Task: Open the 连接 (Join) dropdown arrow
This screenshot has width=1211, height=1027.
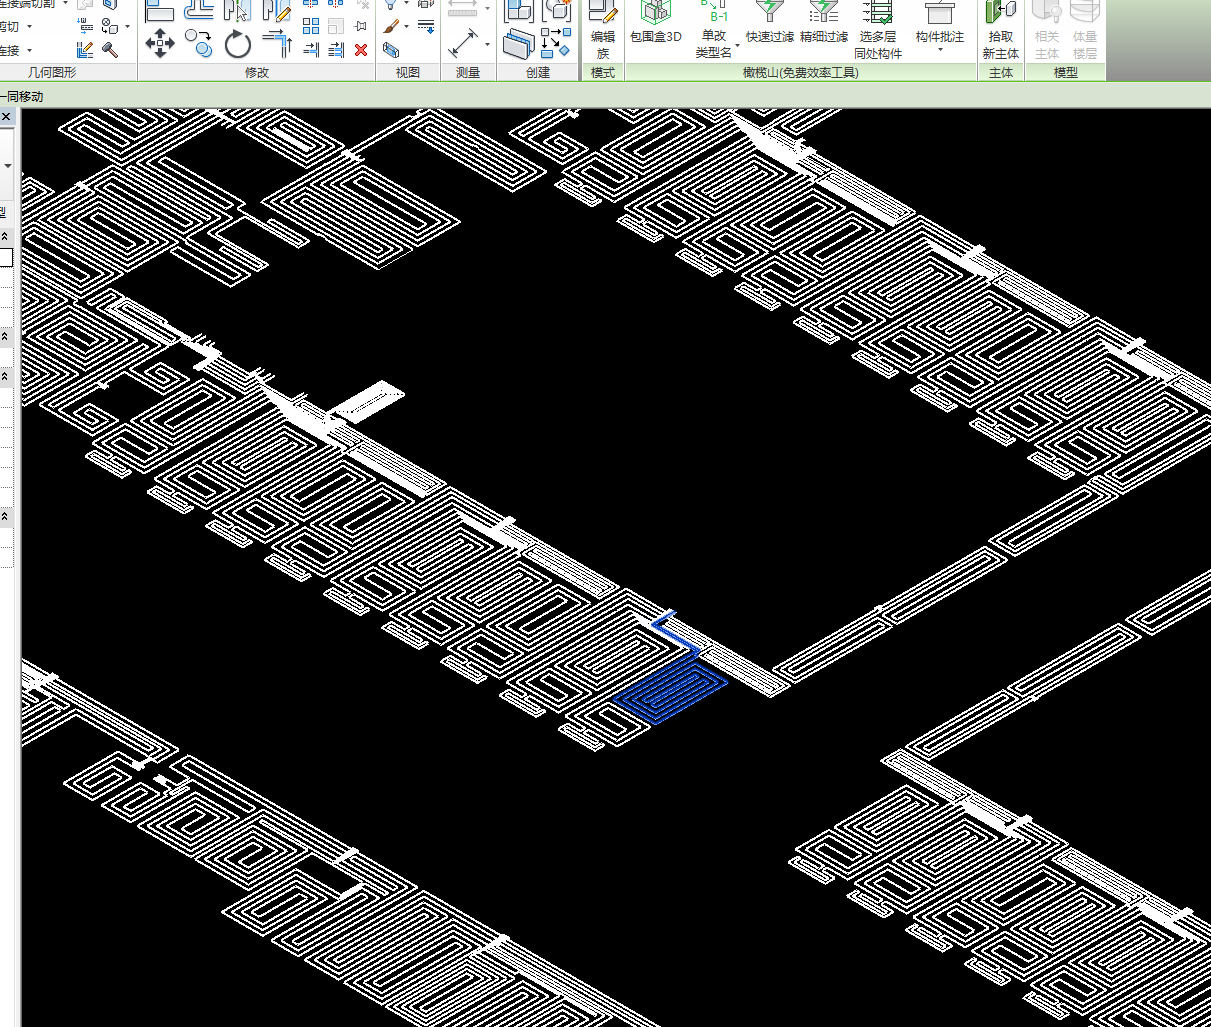Action: coord(30,50)
